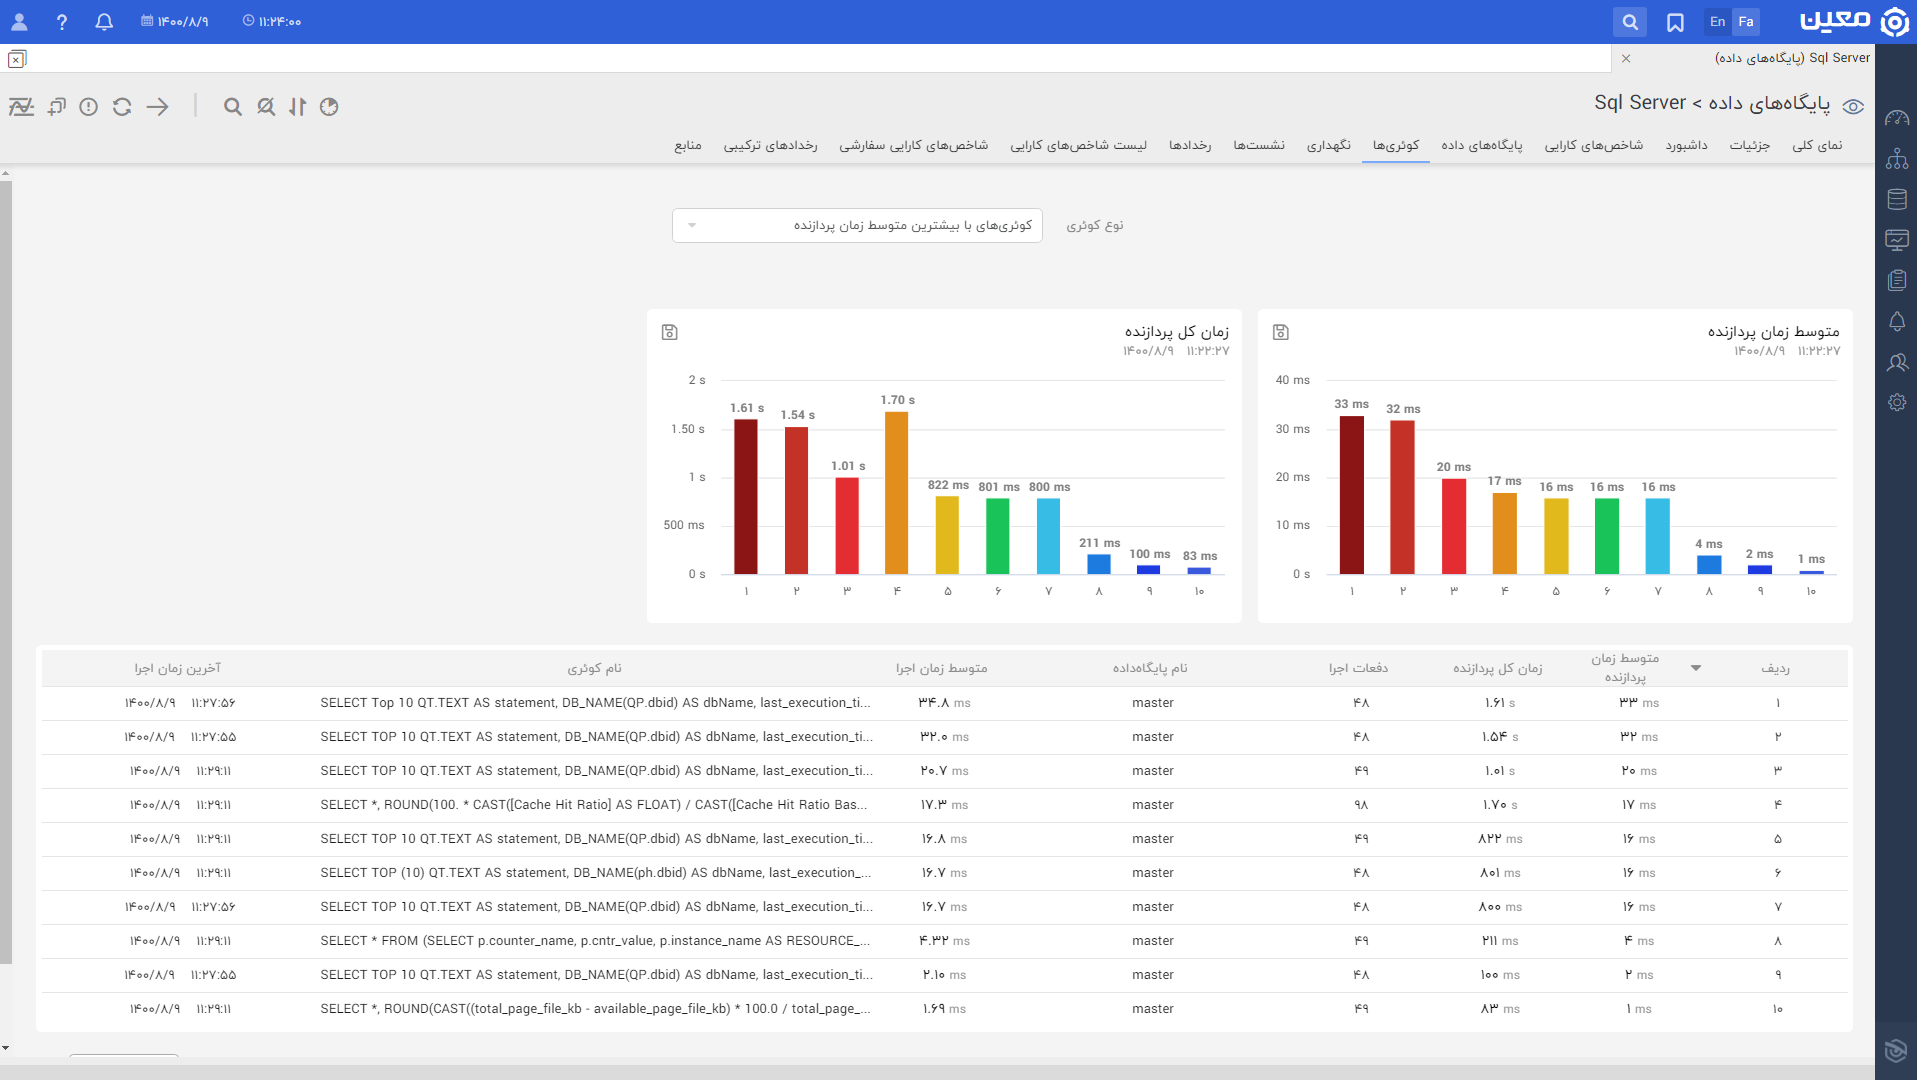
Task: Close the Sql Server tab
Action: click(1626, 58)
